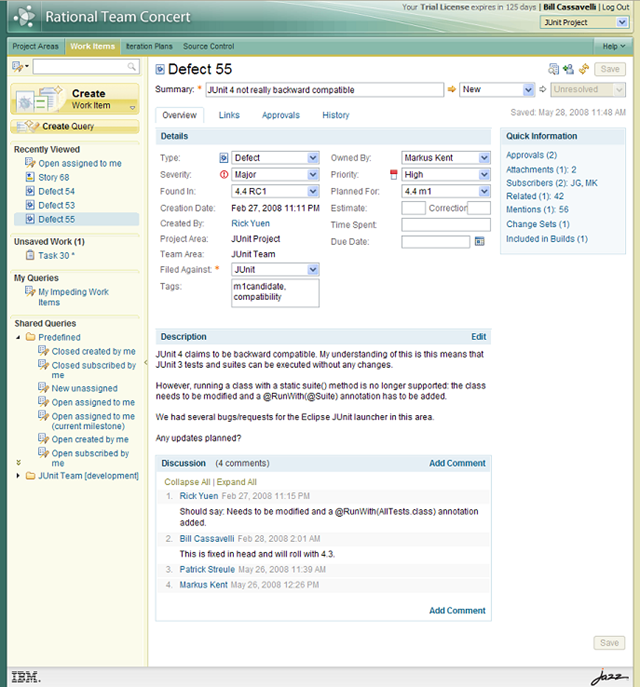This screenshot has height=688, width=641.
Task: Click the Jazz logo in the footer
Action: pyautogui.click(x=609, y=677)
